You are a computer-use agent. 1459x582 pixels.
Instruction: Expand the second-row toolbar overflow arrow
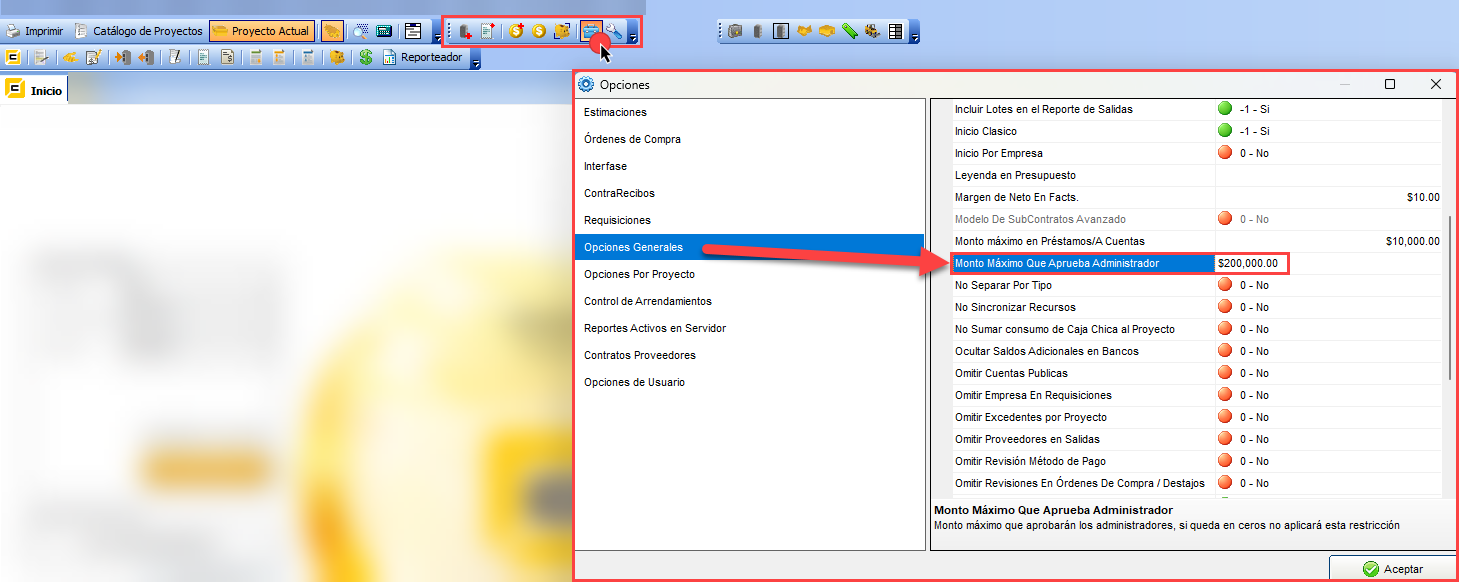(476, 62)
